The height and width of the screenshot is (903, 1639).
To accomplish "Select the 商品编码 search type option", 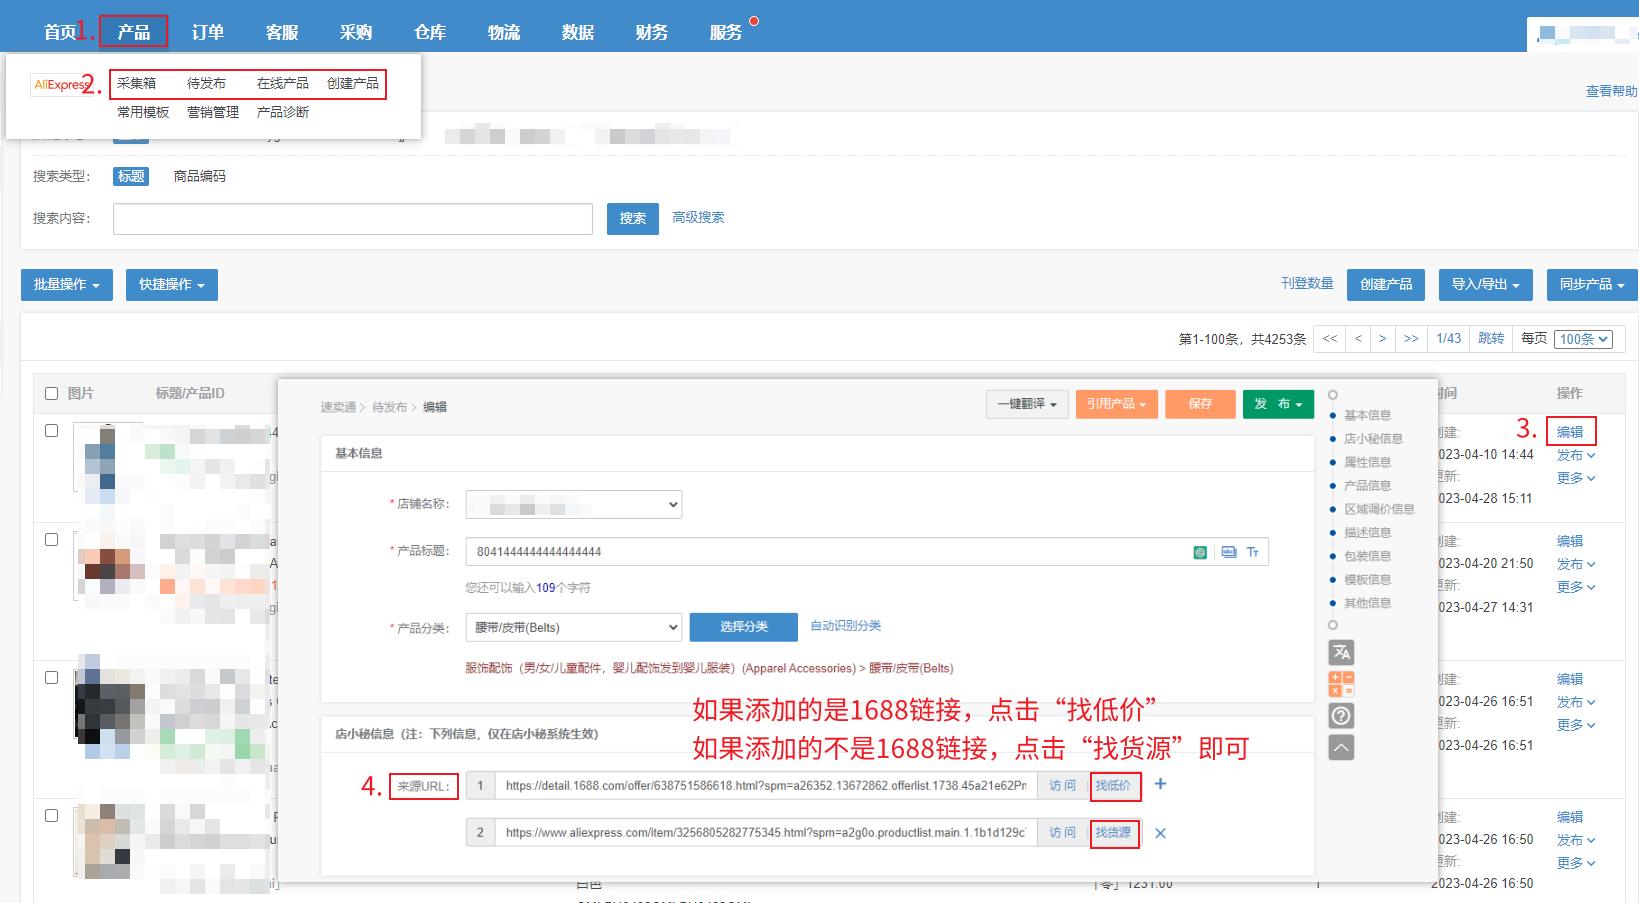I will (x=201, y=176).
